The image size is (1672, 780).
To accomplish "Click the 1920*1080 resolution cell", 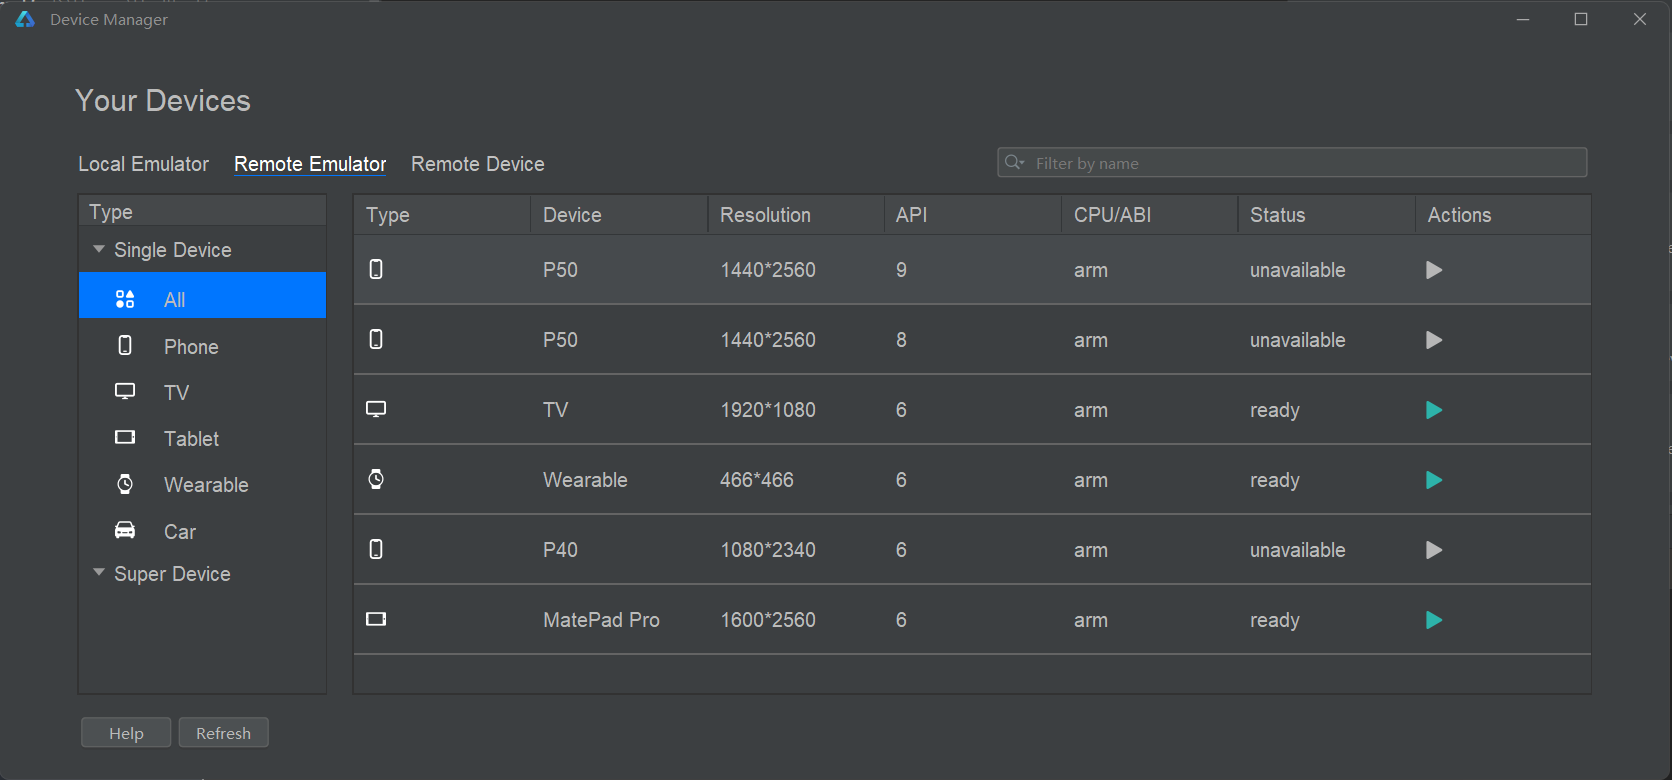I will pos(768,410).
